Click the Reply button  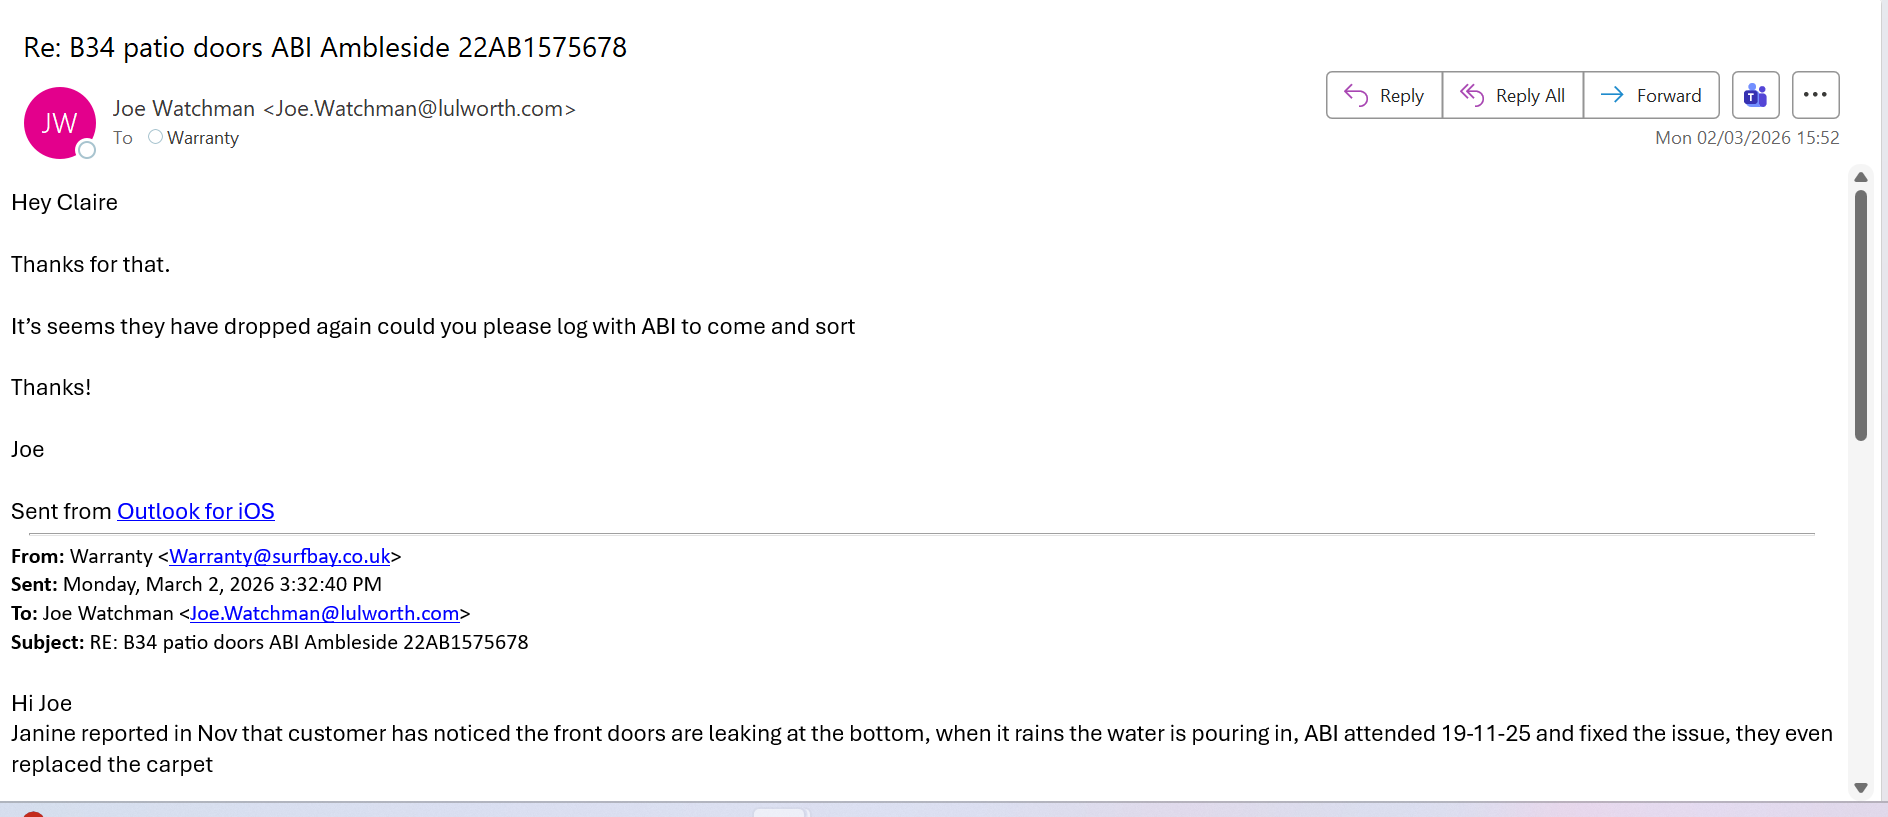[1384, 96]
